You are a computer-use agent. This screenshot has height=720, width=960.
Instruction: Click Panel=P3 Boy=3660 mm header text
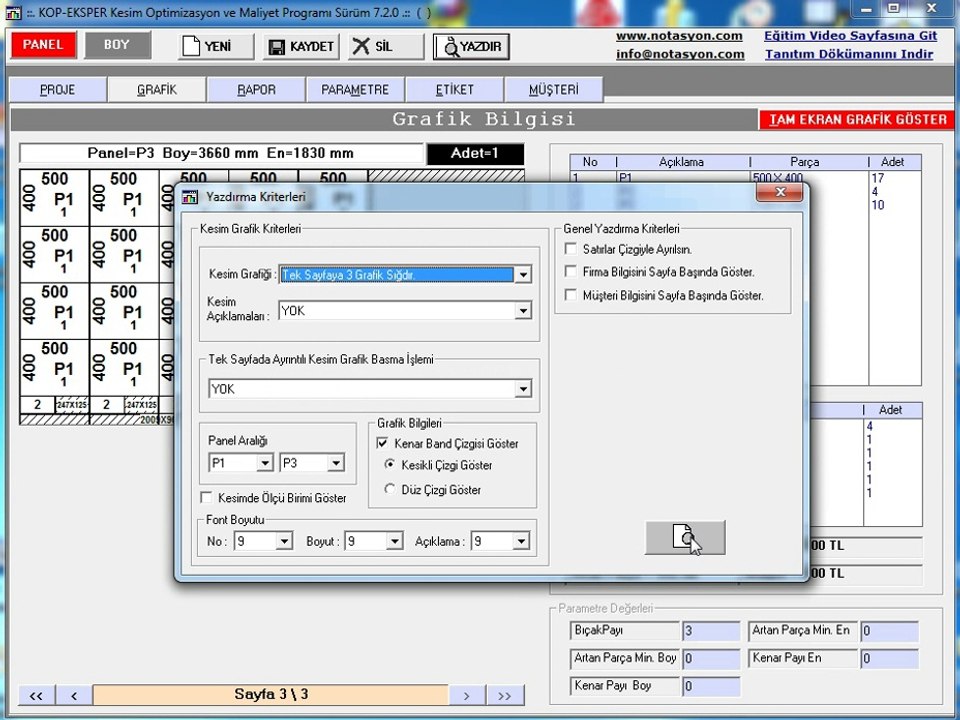(220, 153)
